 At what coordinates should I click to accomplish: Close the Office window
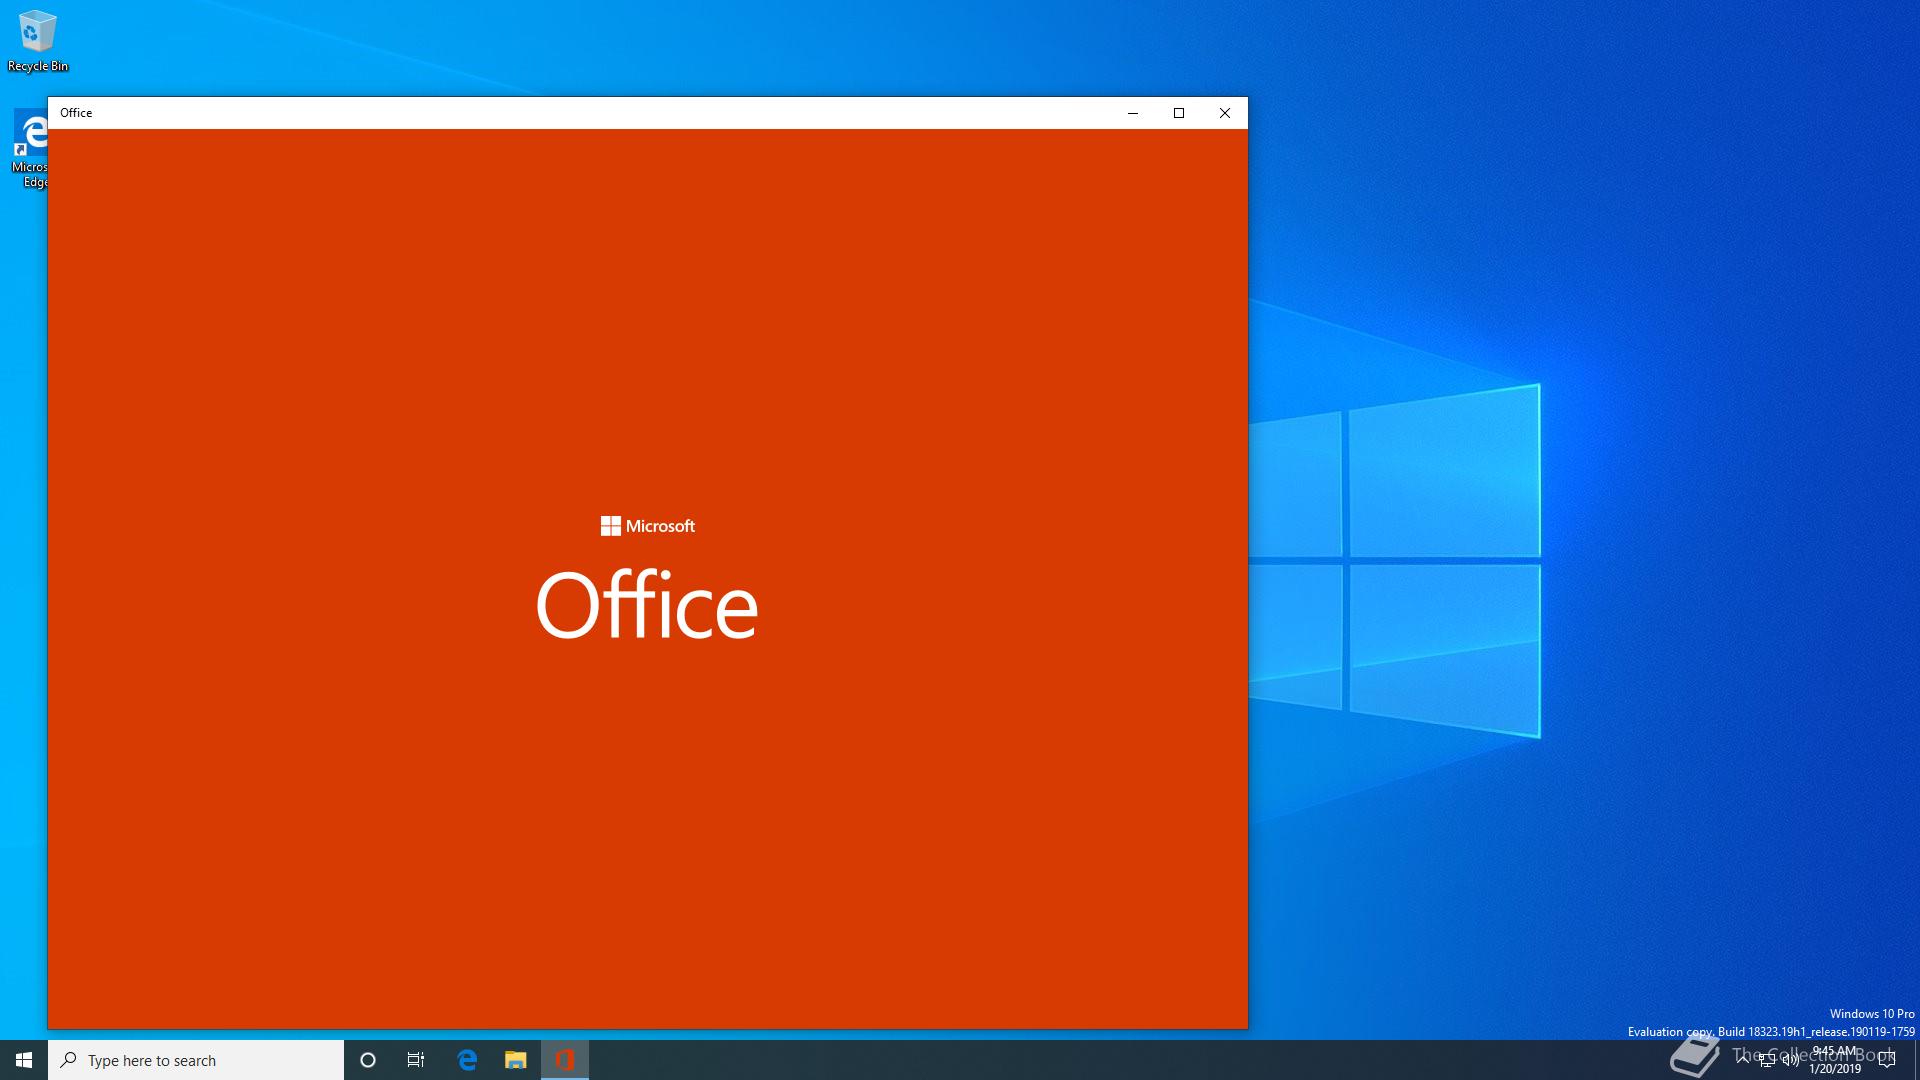click(x=1225, y=113)
